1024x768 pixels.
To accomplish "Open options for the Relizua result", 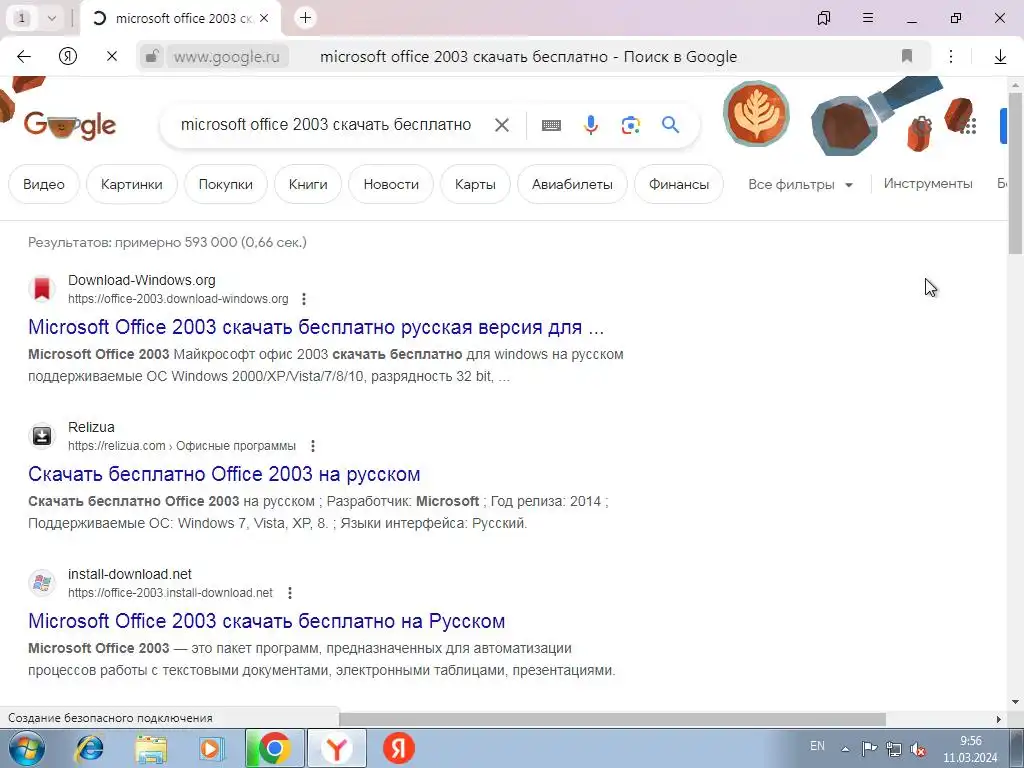I will coord(313,446).
